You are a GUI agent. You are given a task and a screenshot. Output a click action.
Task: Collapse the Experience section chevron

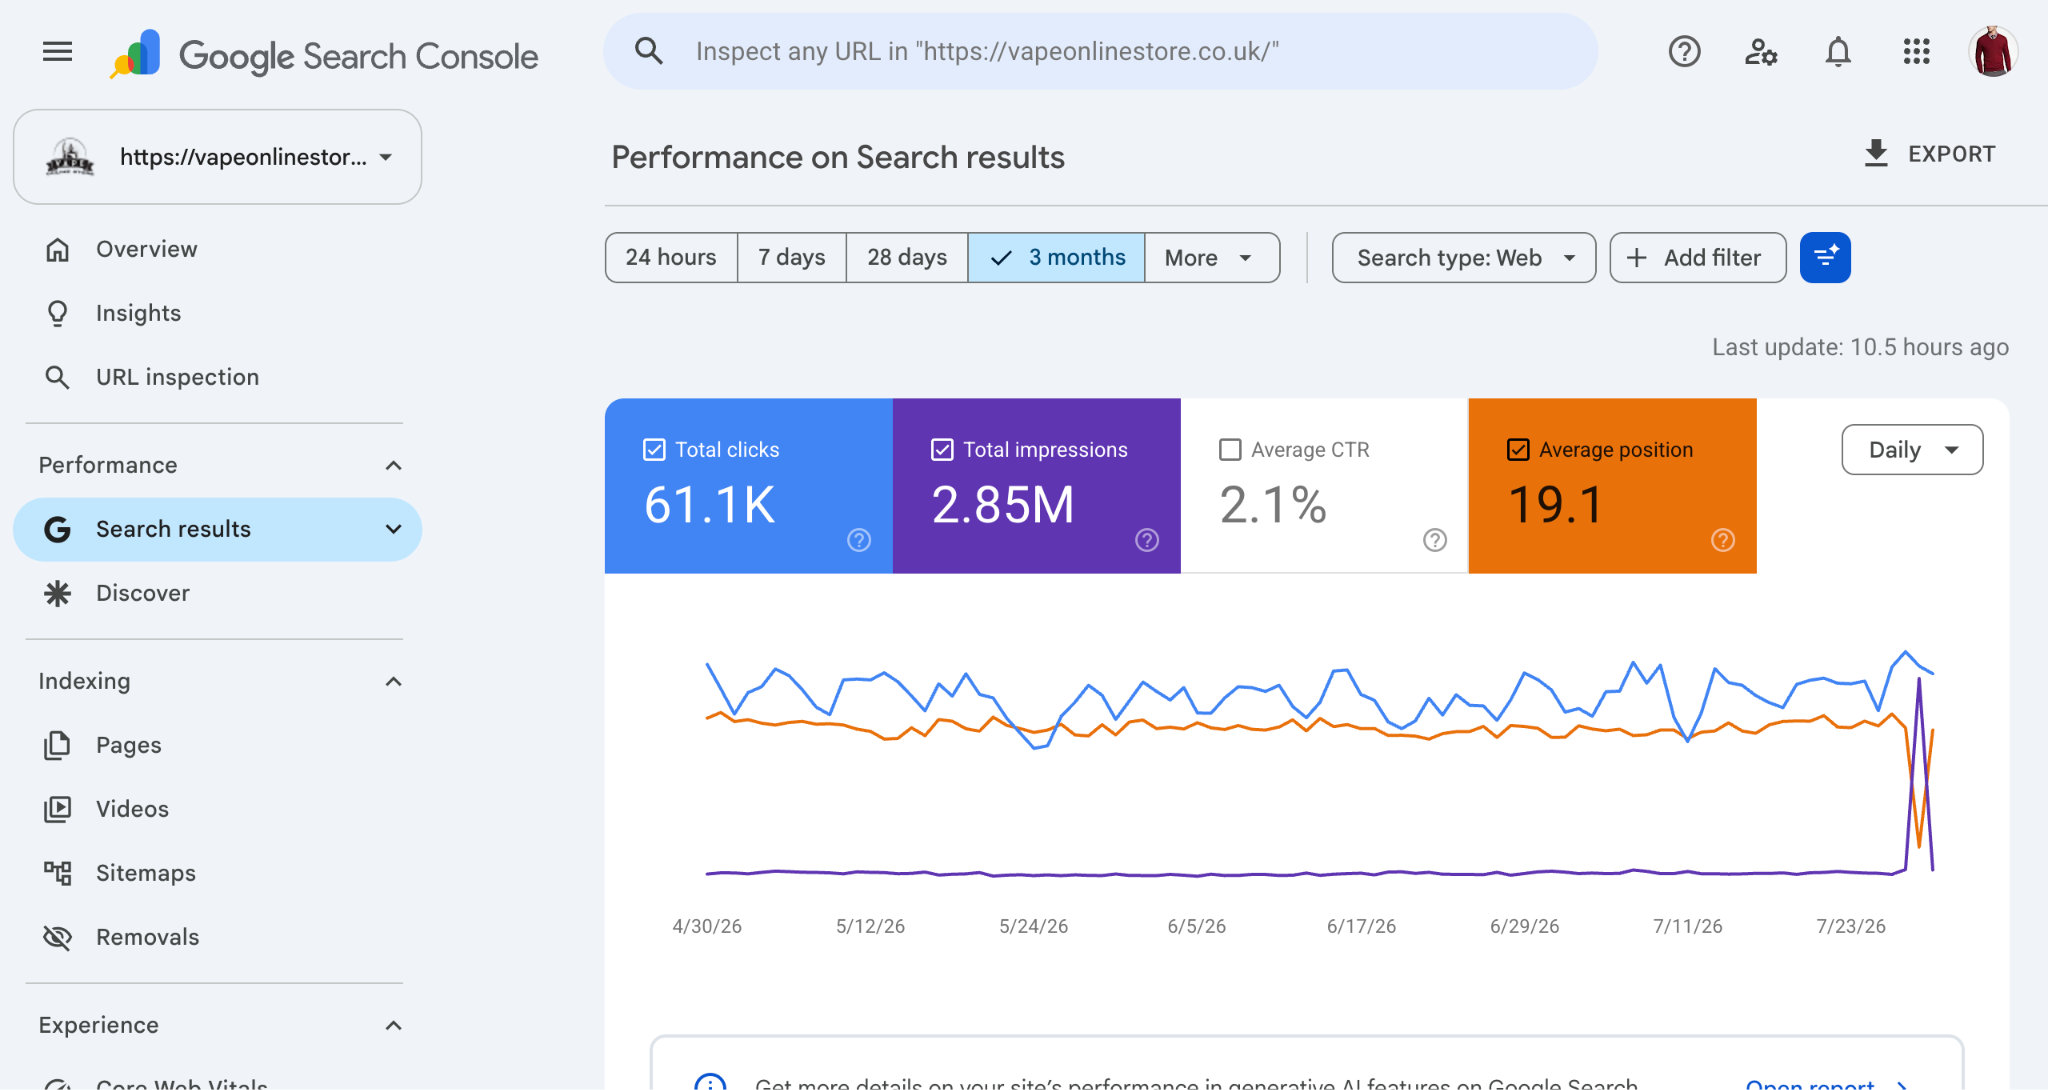(394, 1025)
